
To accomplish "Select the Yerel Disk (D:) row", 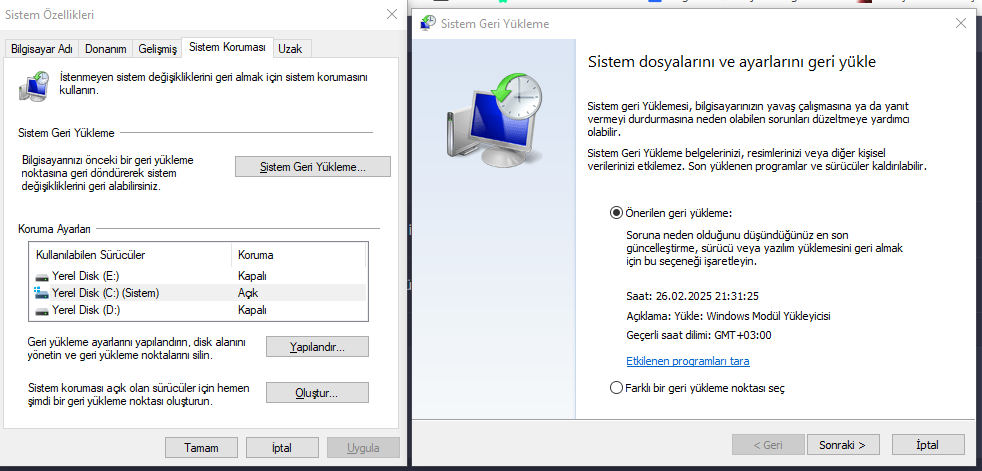I will (197, 310).
